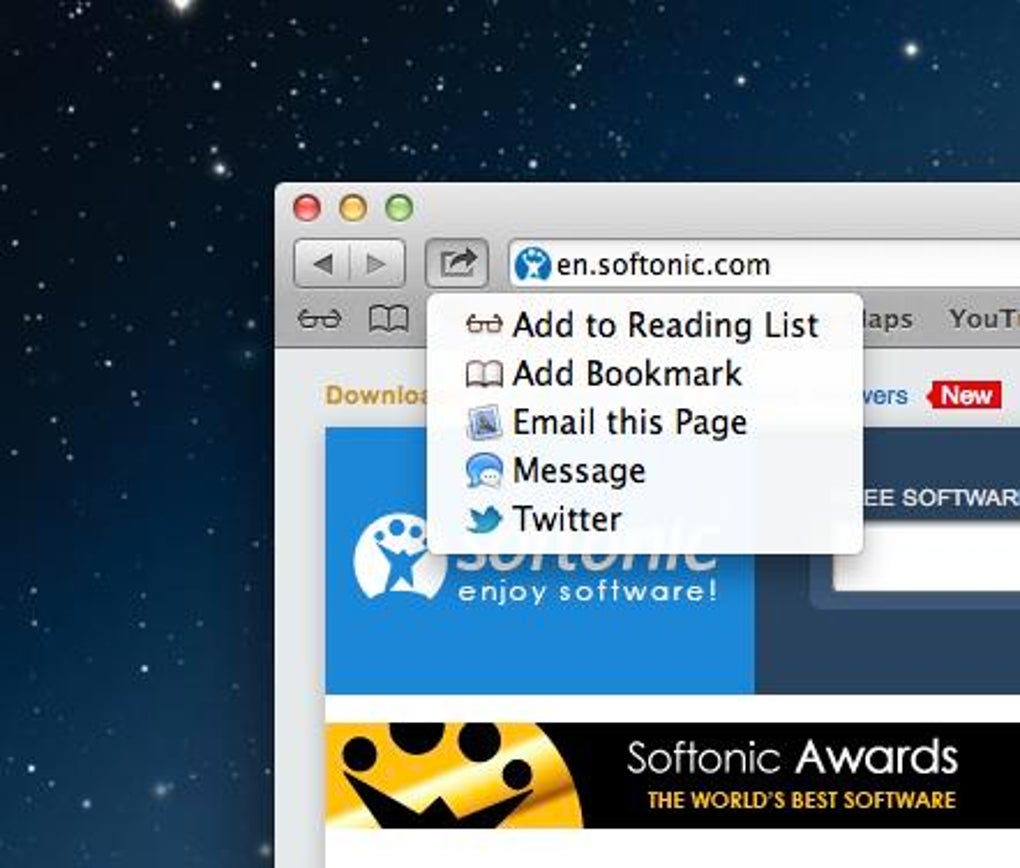This screenshot has height=868, width=1020.
Task: Select Add Bookmark menu entry
Action: coord(645,374)
